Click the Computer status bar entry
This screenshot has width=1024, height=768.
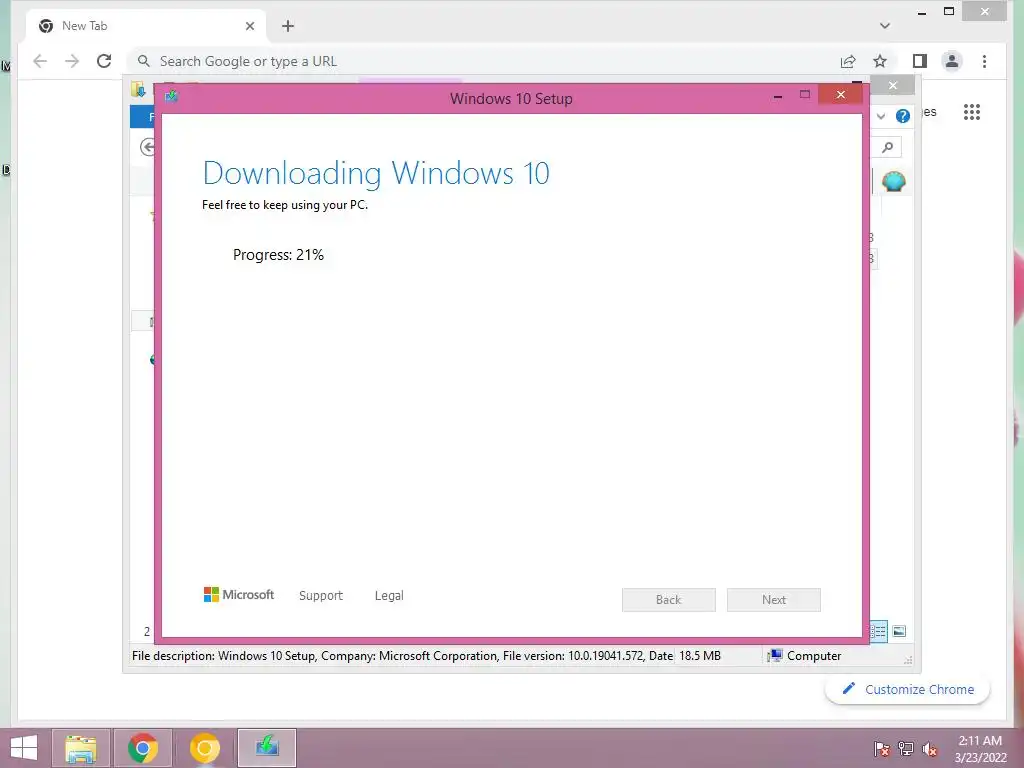(805, 656)
